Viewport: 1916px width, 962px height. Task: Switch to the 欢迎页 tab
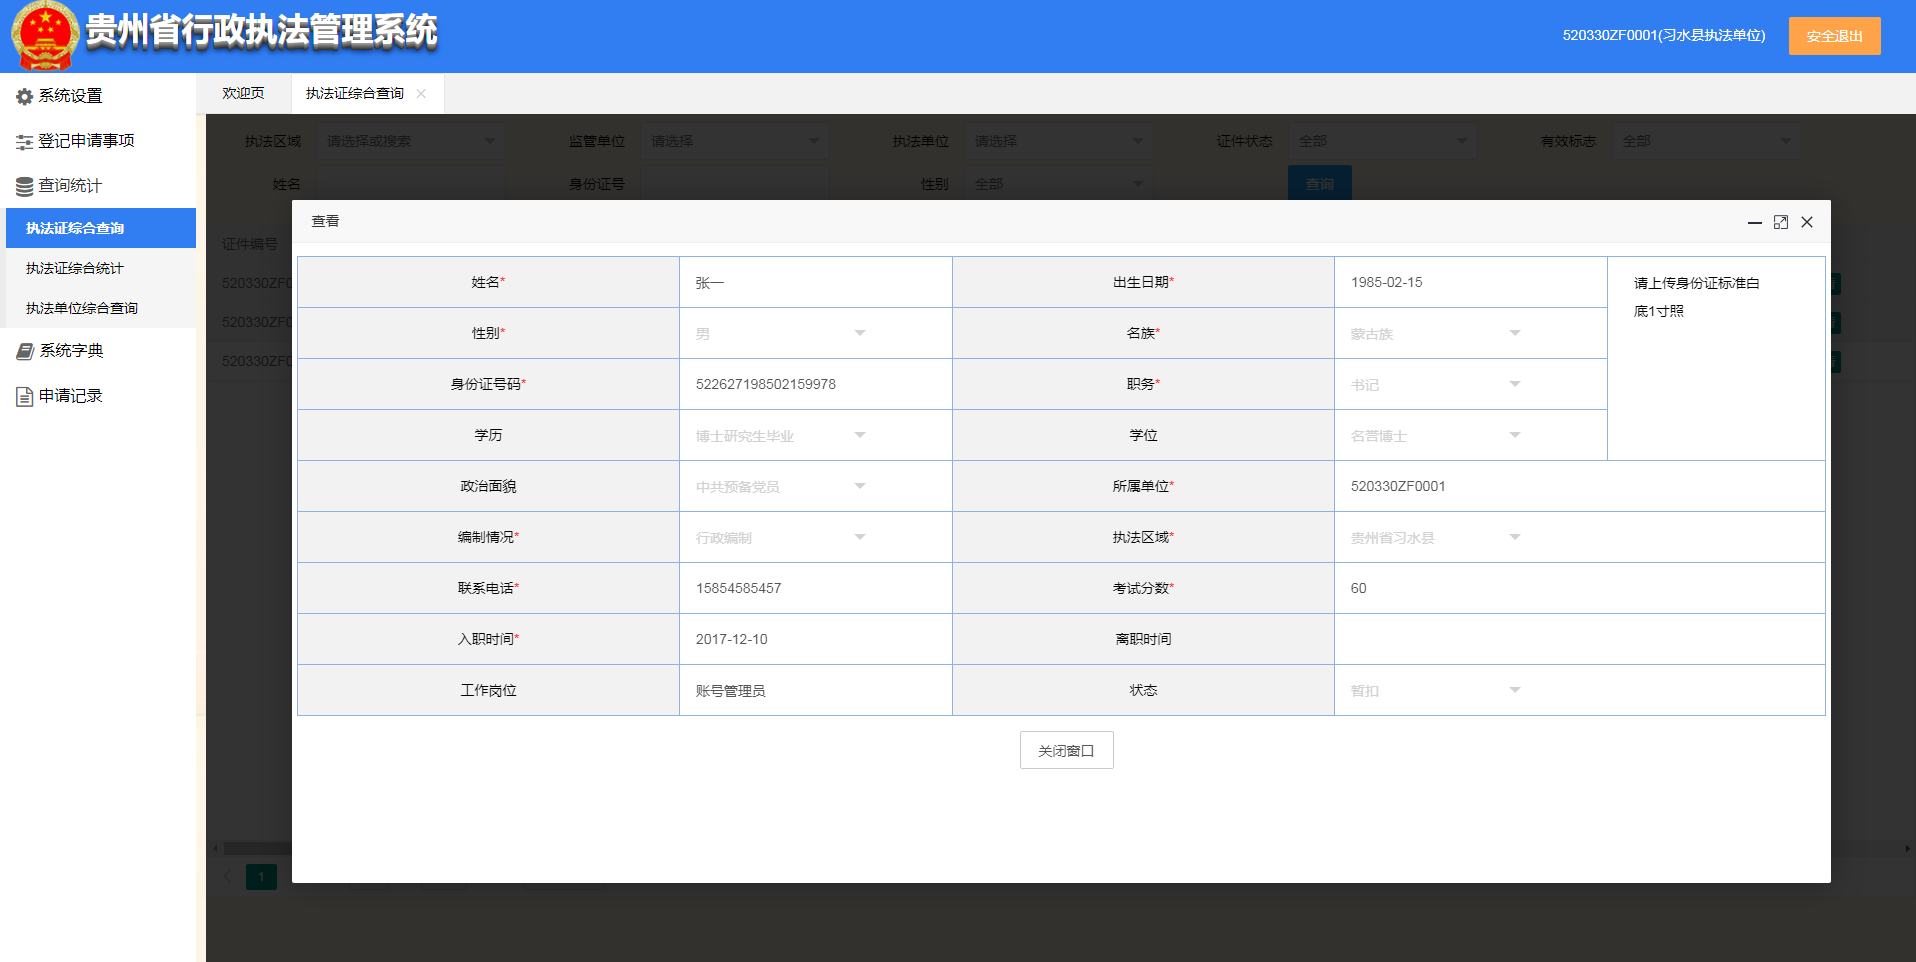coord(243,93)
